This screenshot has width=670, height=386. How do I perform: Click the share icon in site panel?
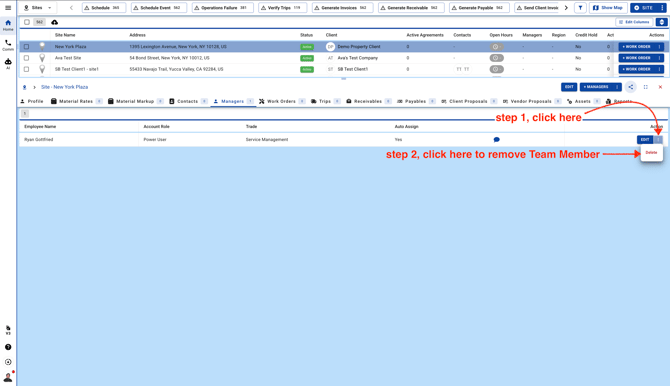coord(631,87)
